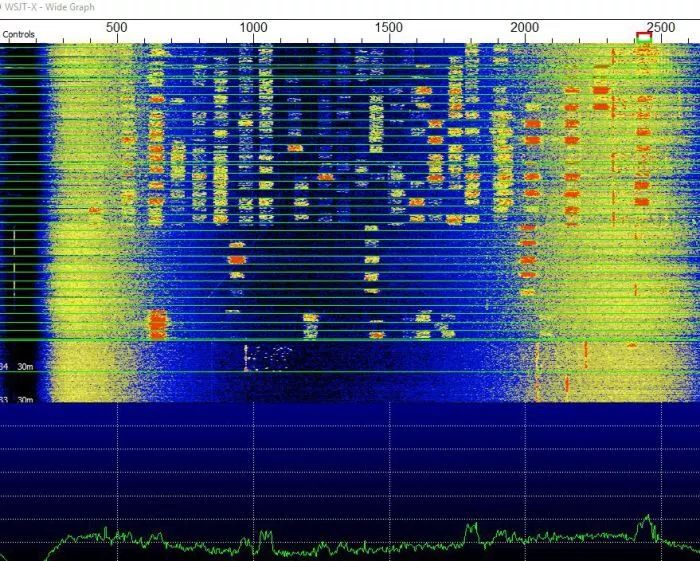Set frequency at the 500 Hz scale label
This screenshot has height=561, width=700.
tap(116, 27)
